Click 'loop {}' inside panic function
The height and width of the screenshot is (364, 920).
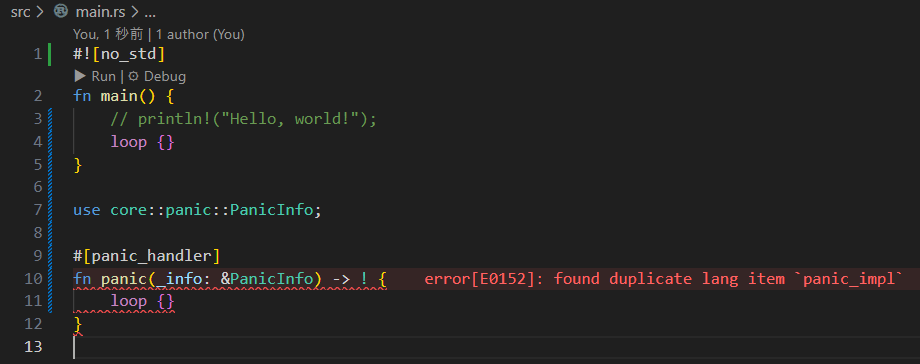click(x=143, y=302)
